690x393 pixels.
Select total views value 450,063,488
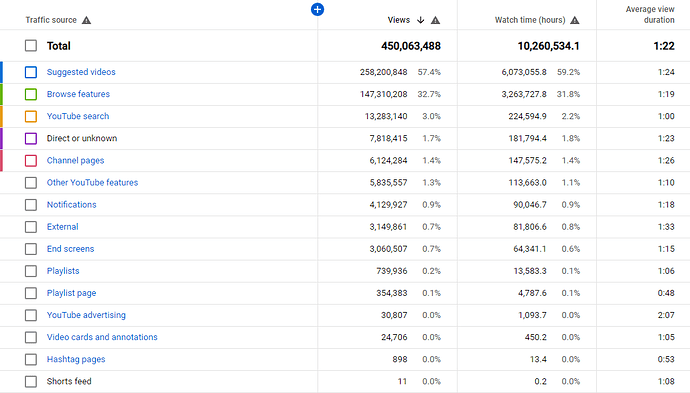click(x=411, y=46)
